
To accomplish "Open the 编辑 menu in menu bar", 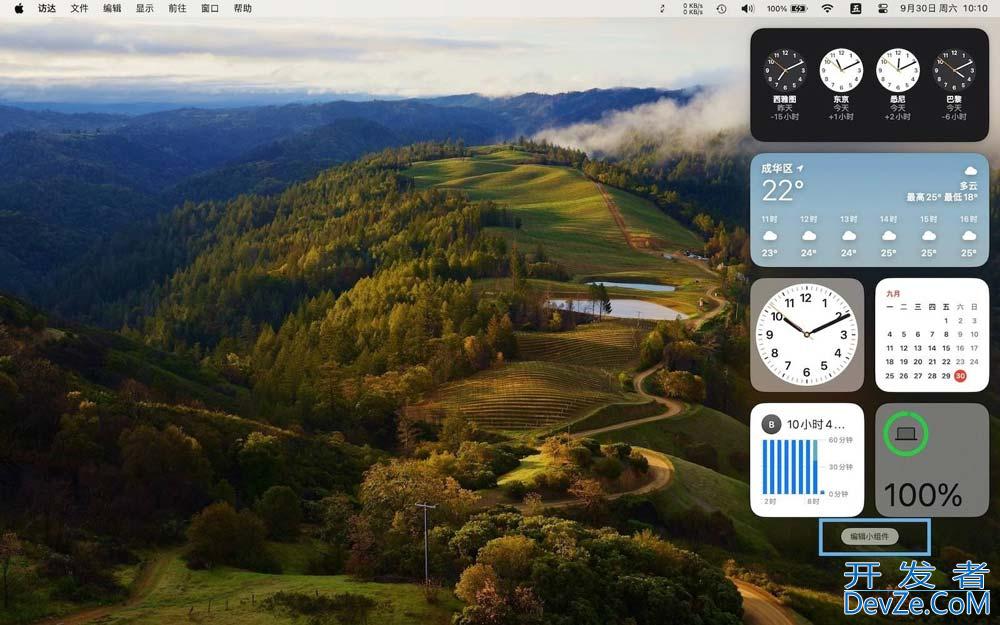I will pyautogui.click(x=112, y=8).
